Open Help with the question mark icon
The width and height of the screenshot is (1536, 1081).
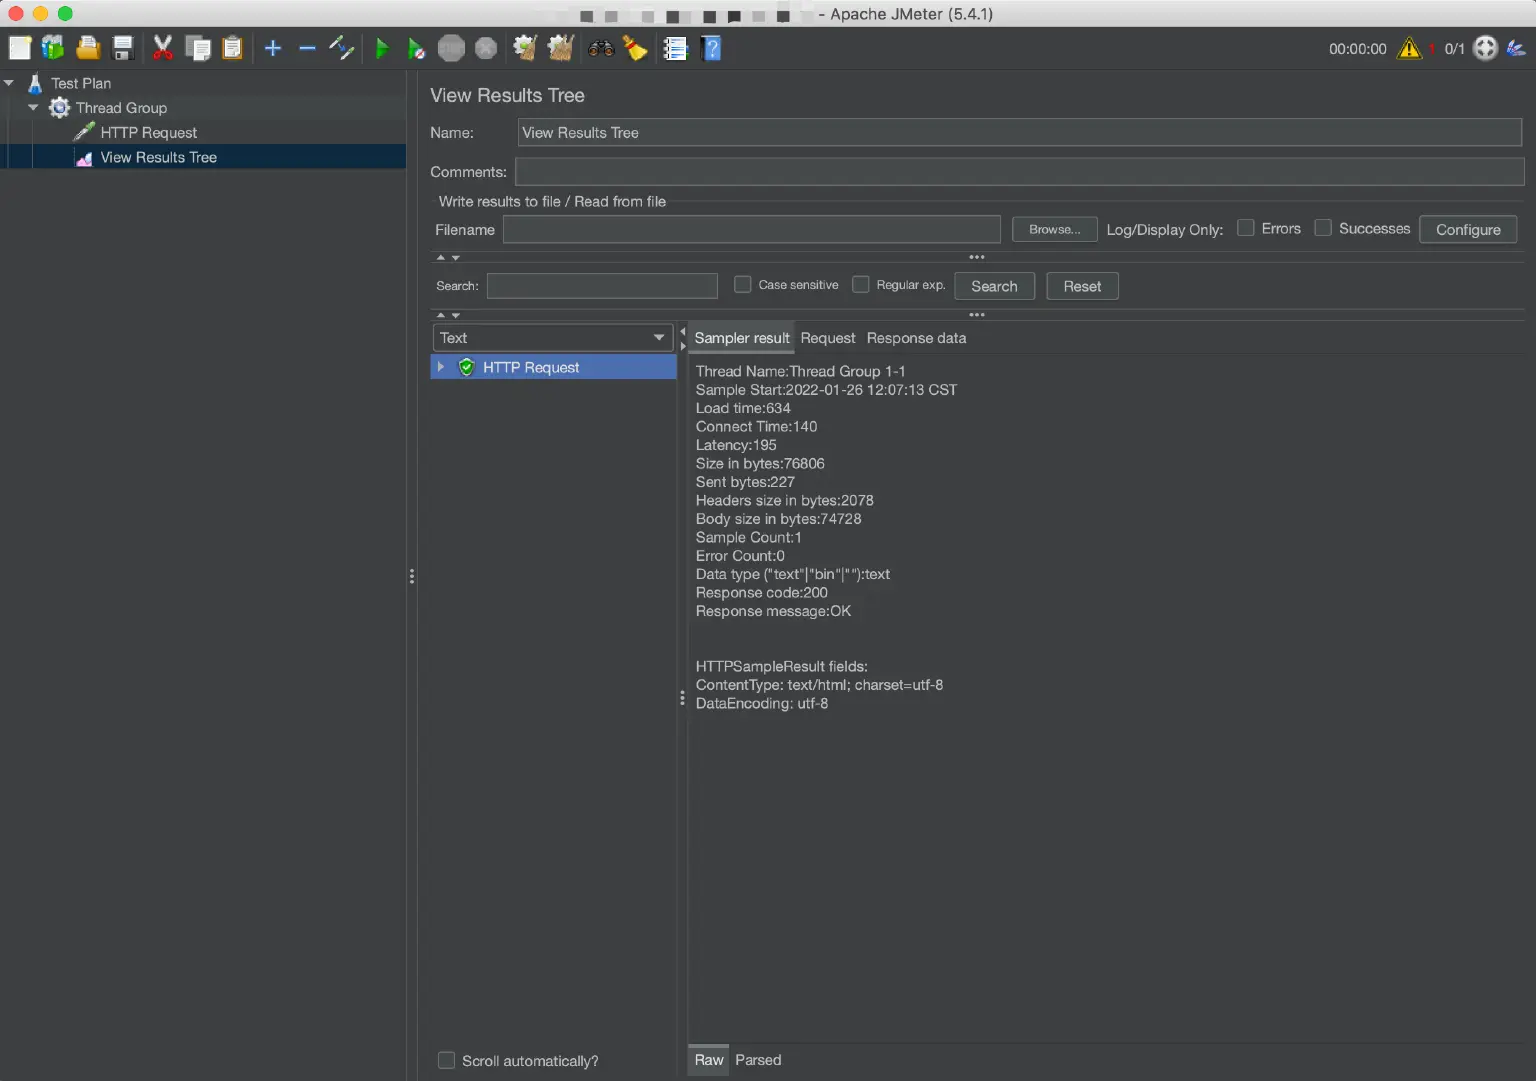(712, 48)
